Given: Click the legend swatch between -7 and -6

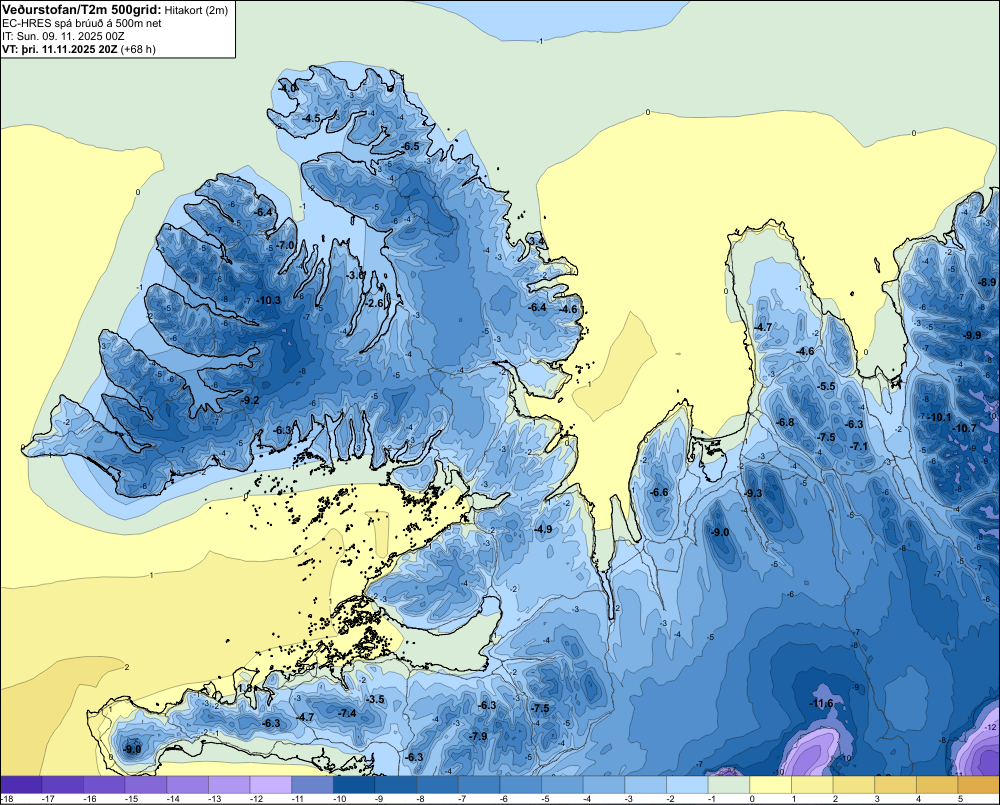Looking at the screenshot, I should click(479, 785).
